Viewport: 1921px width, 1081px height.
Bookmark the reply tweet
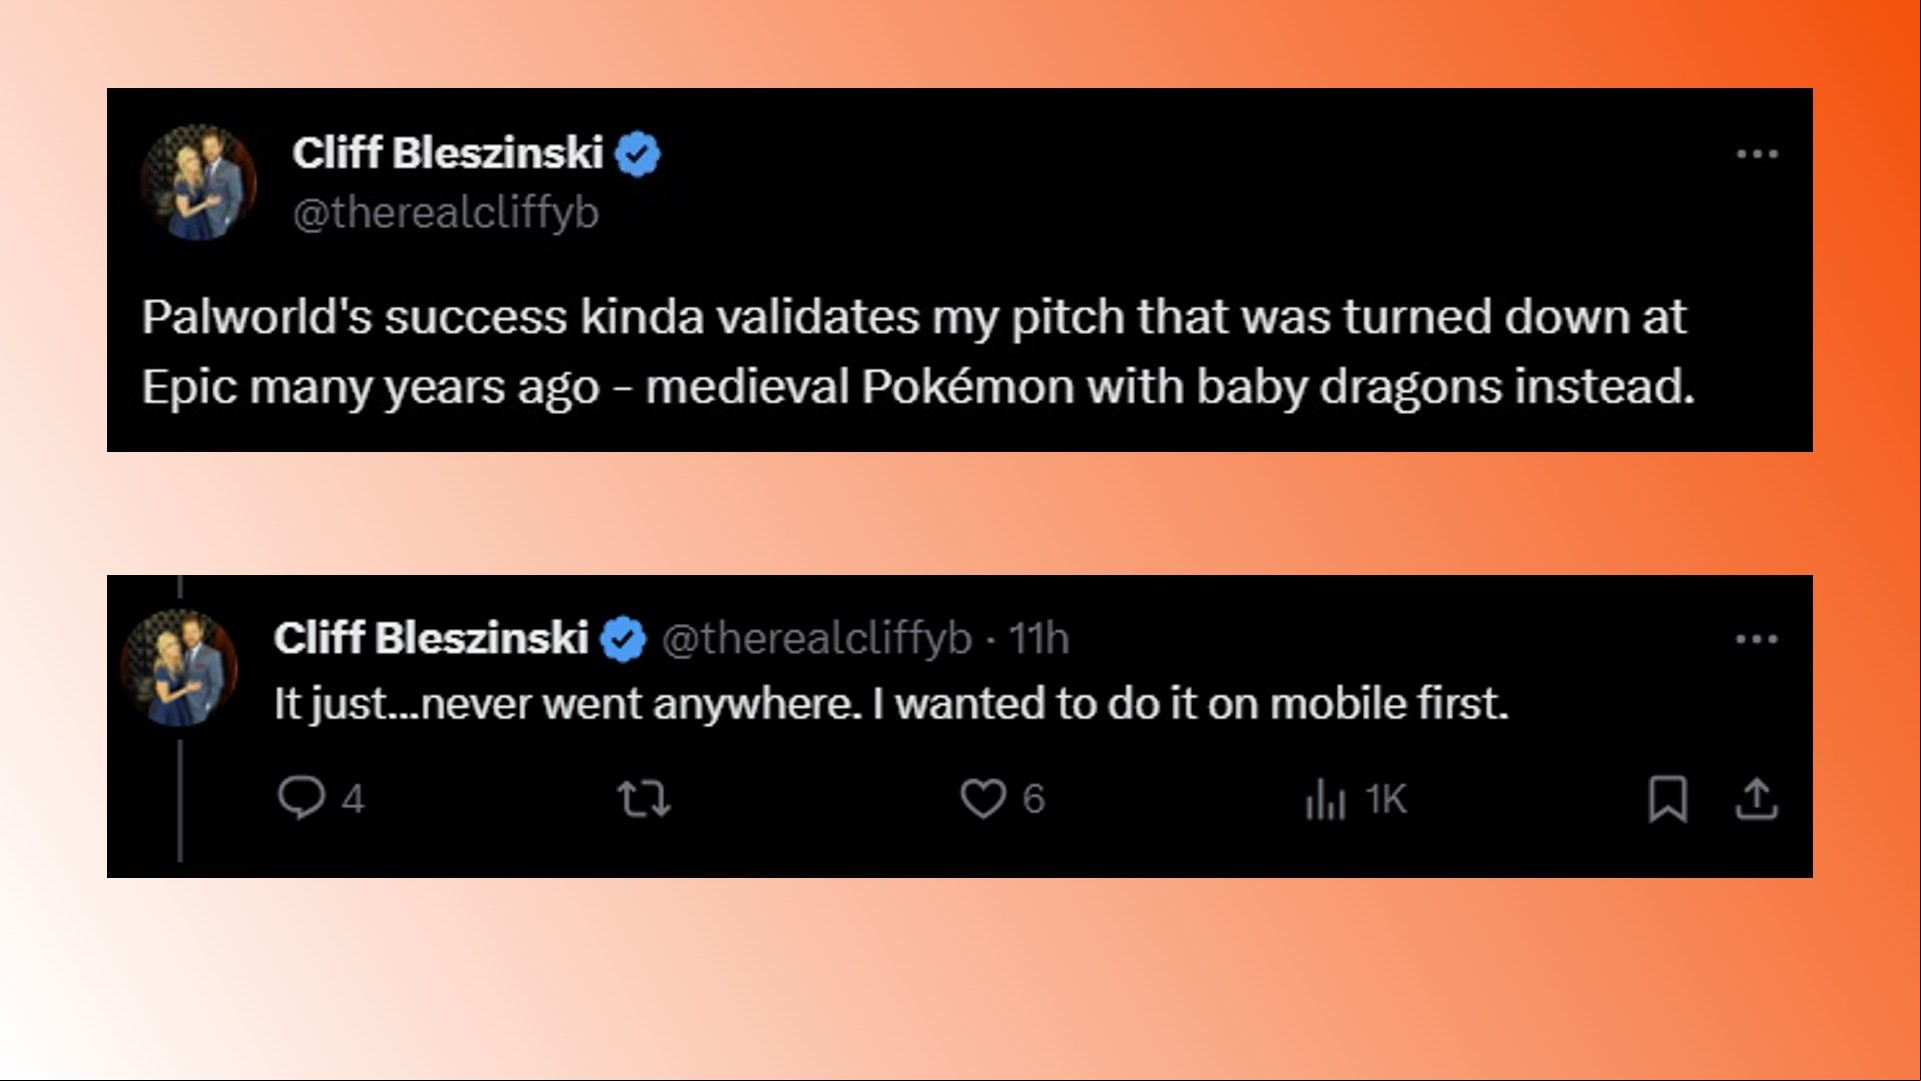point(1667,799)
